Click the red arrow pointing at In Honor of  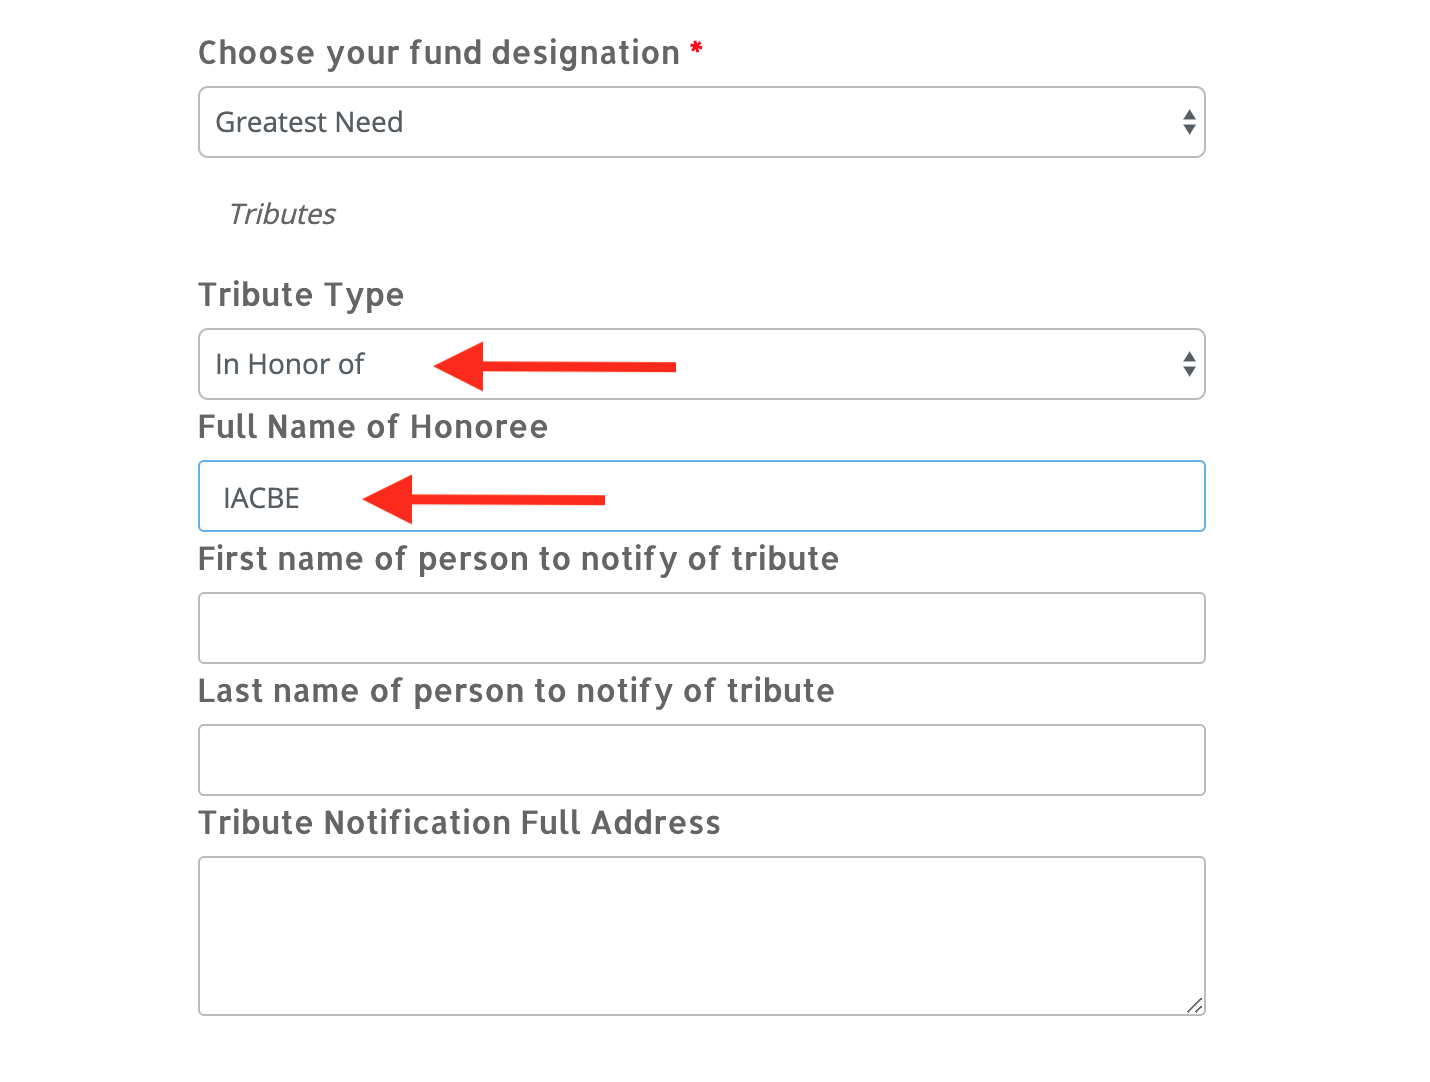pyautogui.click(x=555, y=366)
